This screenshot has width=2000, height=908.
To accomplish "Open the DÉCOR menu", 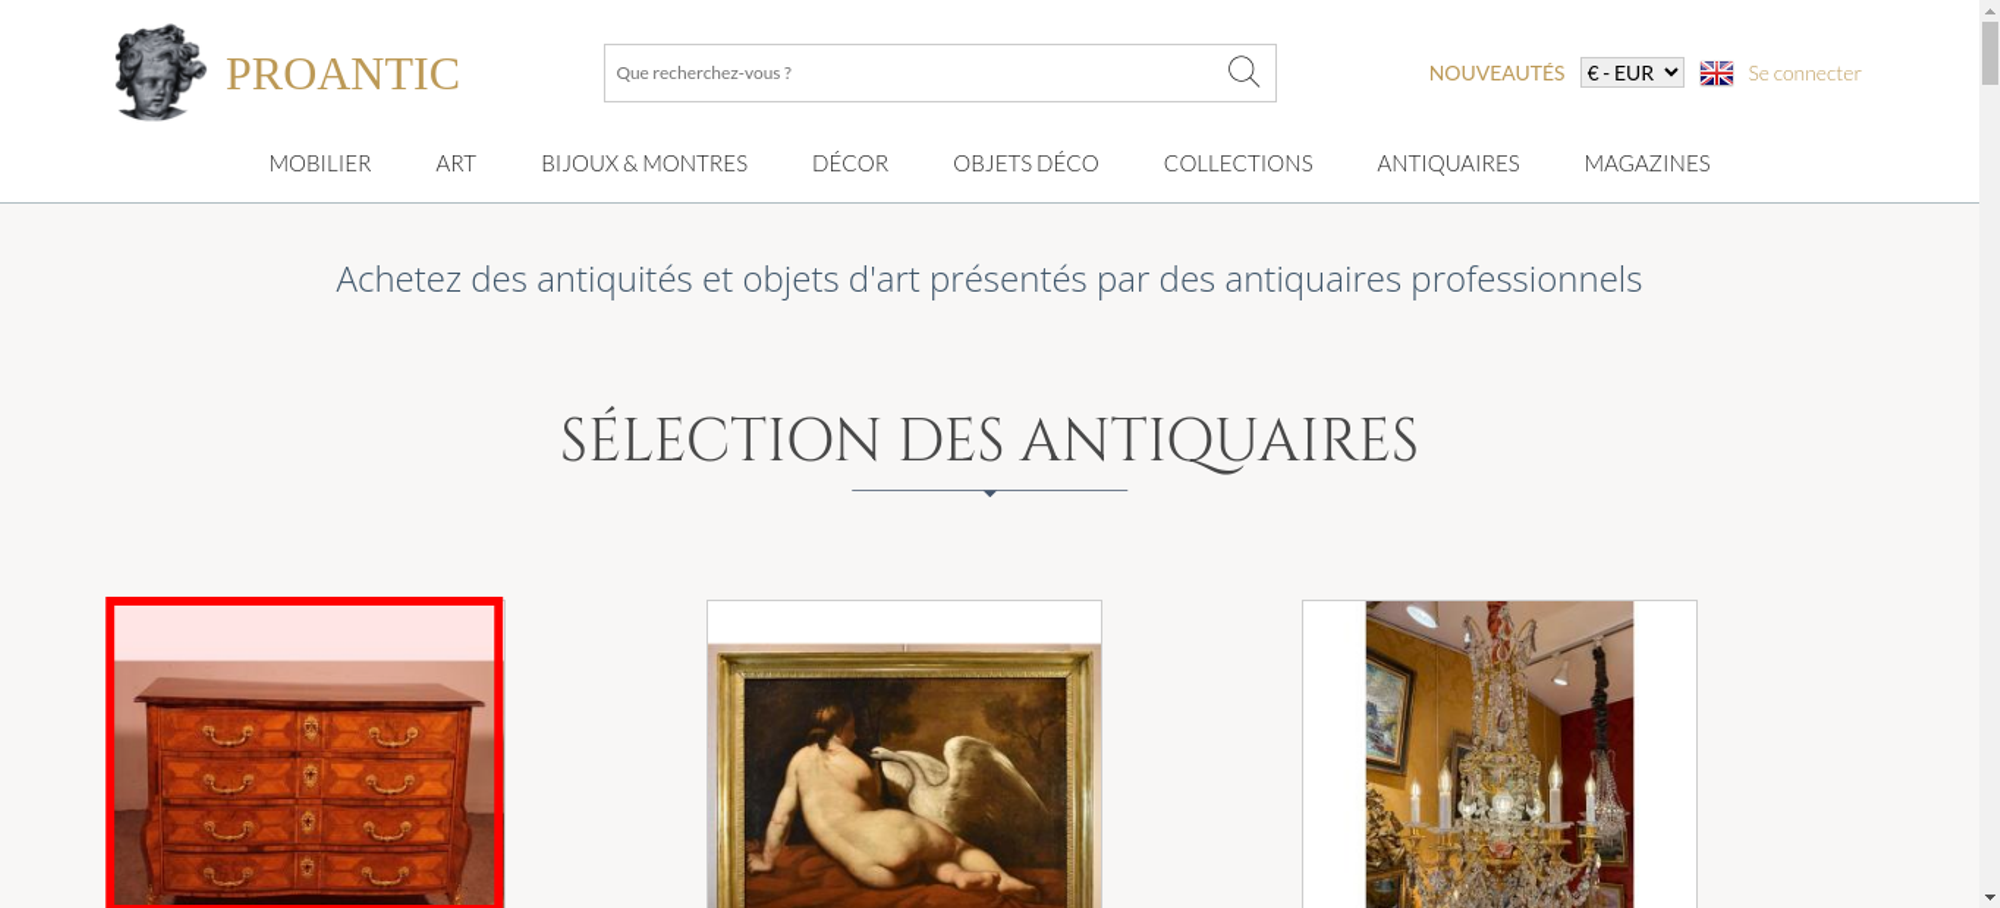I will tap(850, 163).
